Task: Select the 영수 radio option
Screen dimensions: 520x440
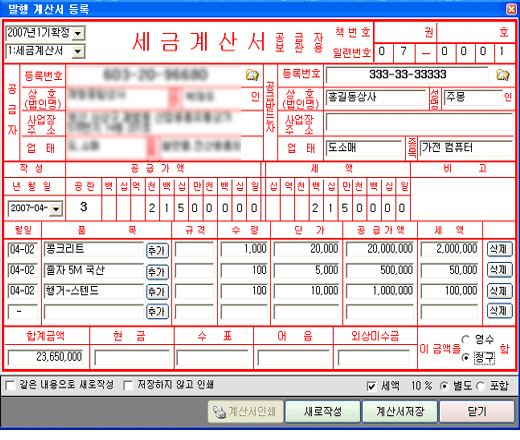Action: [466, 339]
